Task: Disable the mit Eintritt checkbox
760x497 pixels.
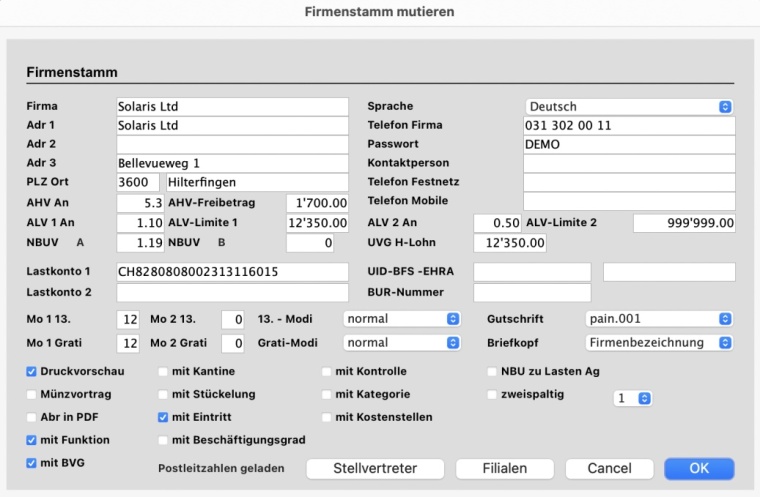Action: click(x=164, y=417)
